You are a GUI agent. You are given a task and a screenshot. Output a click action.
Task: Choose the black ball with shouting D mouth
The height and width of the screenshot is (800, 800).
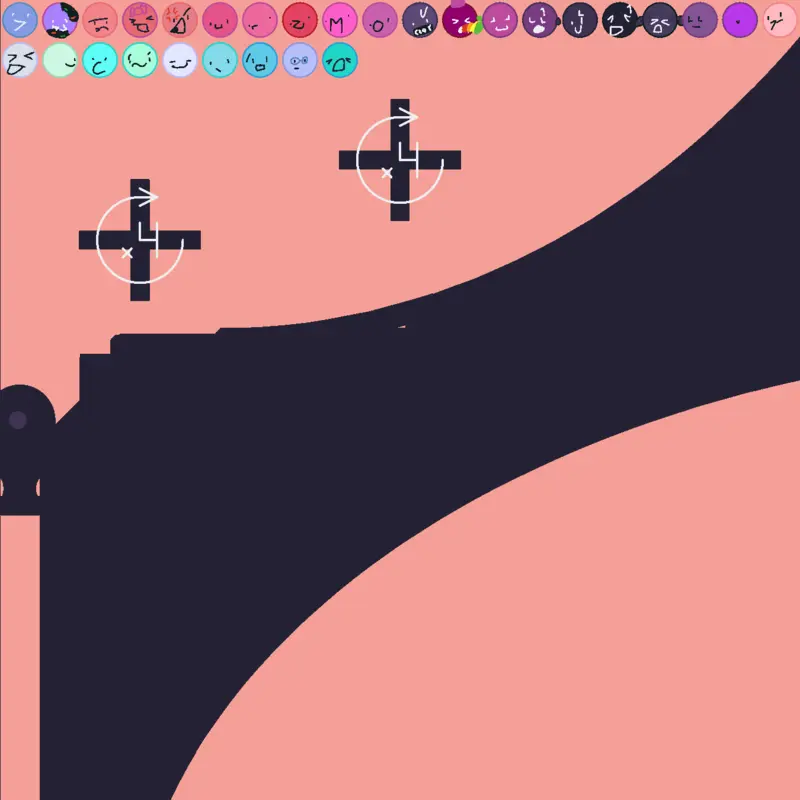[620, 20]
